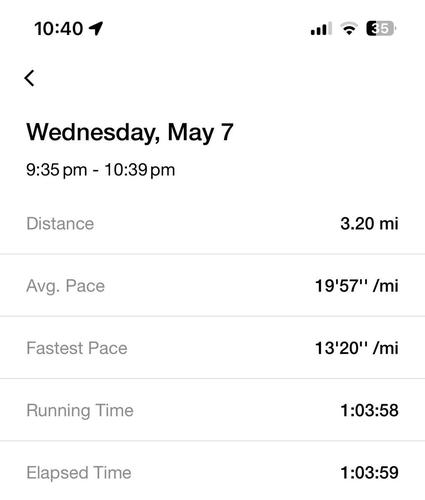Select the Running Time row label

(x=80, y=411)
